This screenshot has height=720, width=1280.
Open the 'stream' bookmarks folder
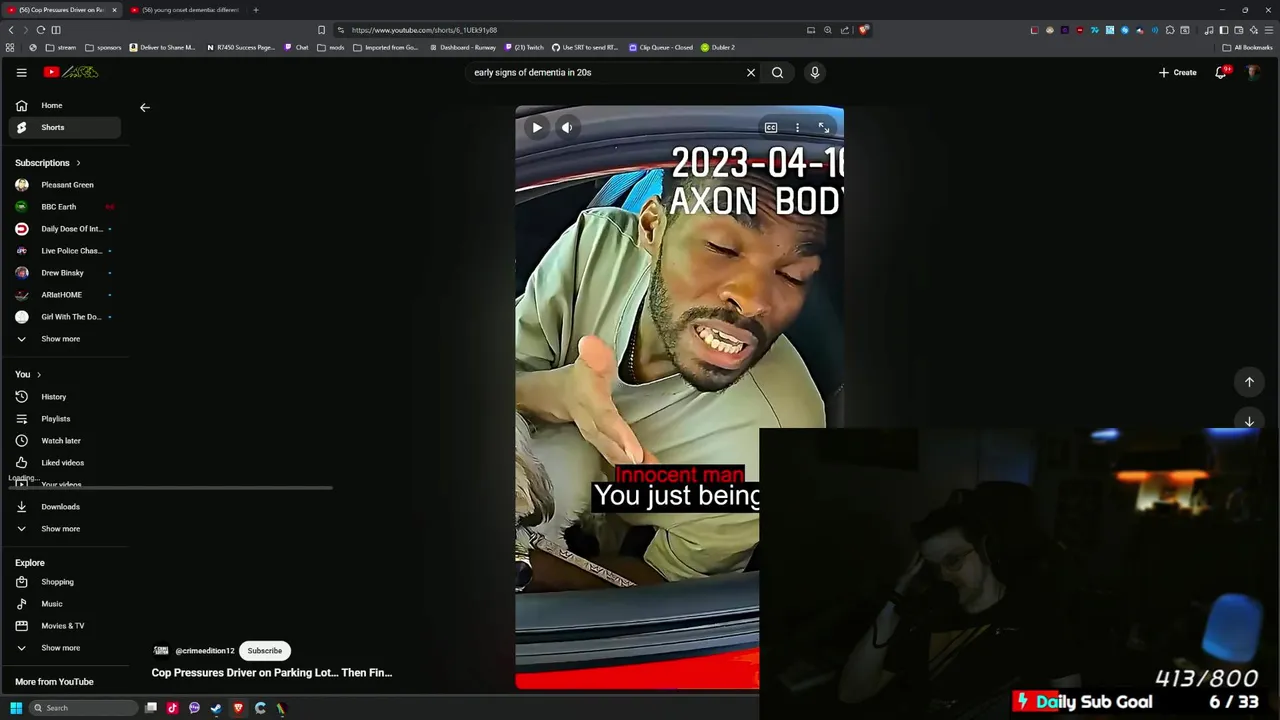tap(60, 47)
